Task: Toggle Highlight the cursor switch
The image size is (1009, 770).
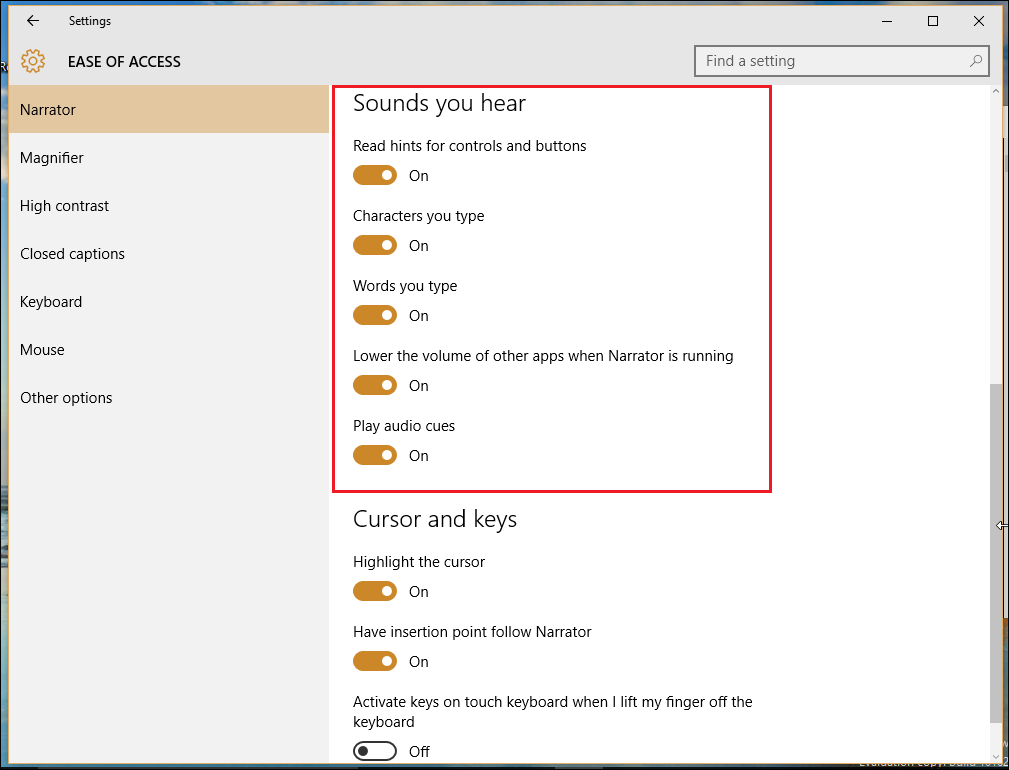Action: tap(375, 591)
